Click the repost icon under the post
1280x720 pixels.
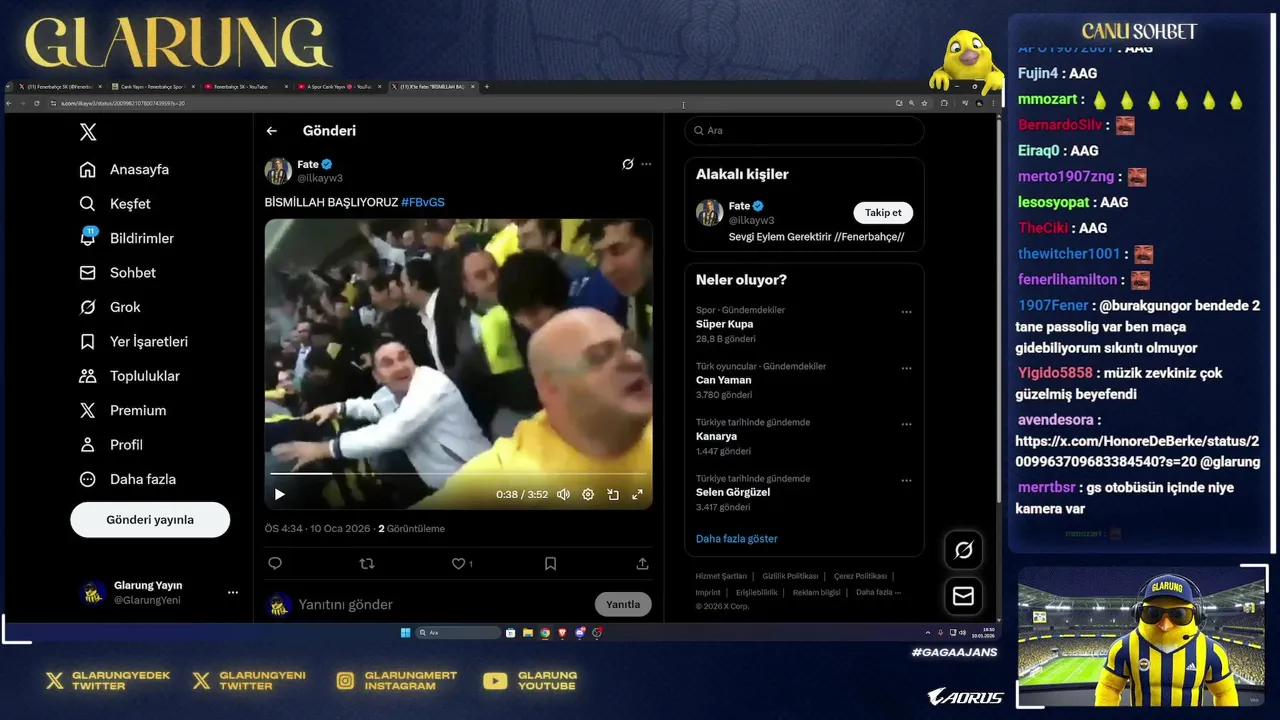coord(367,564)
